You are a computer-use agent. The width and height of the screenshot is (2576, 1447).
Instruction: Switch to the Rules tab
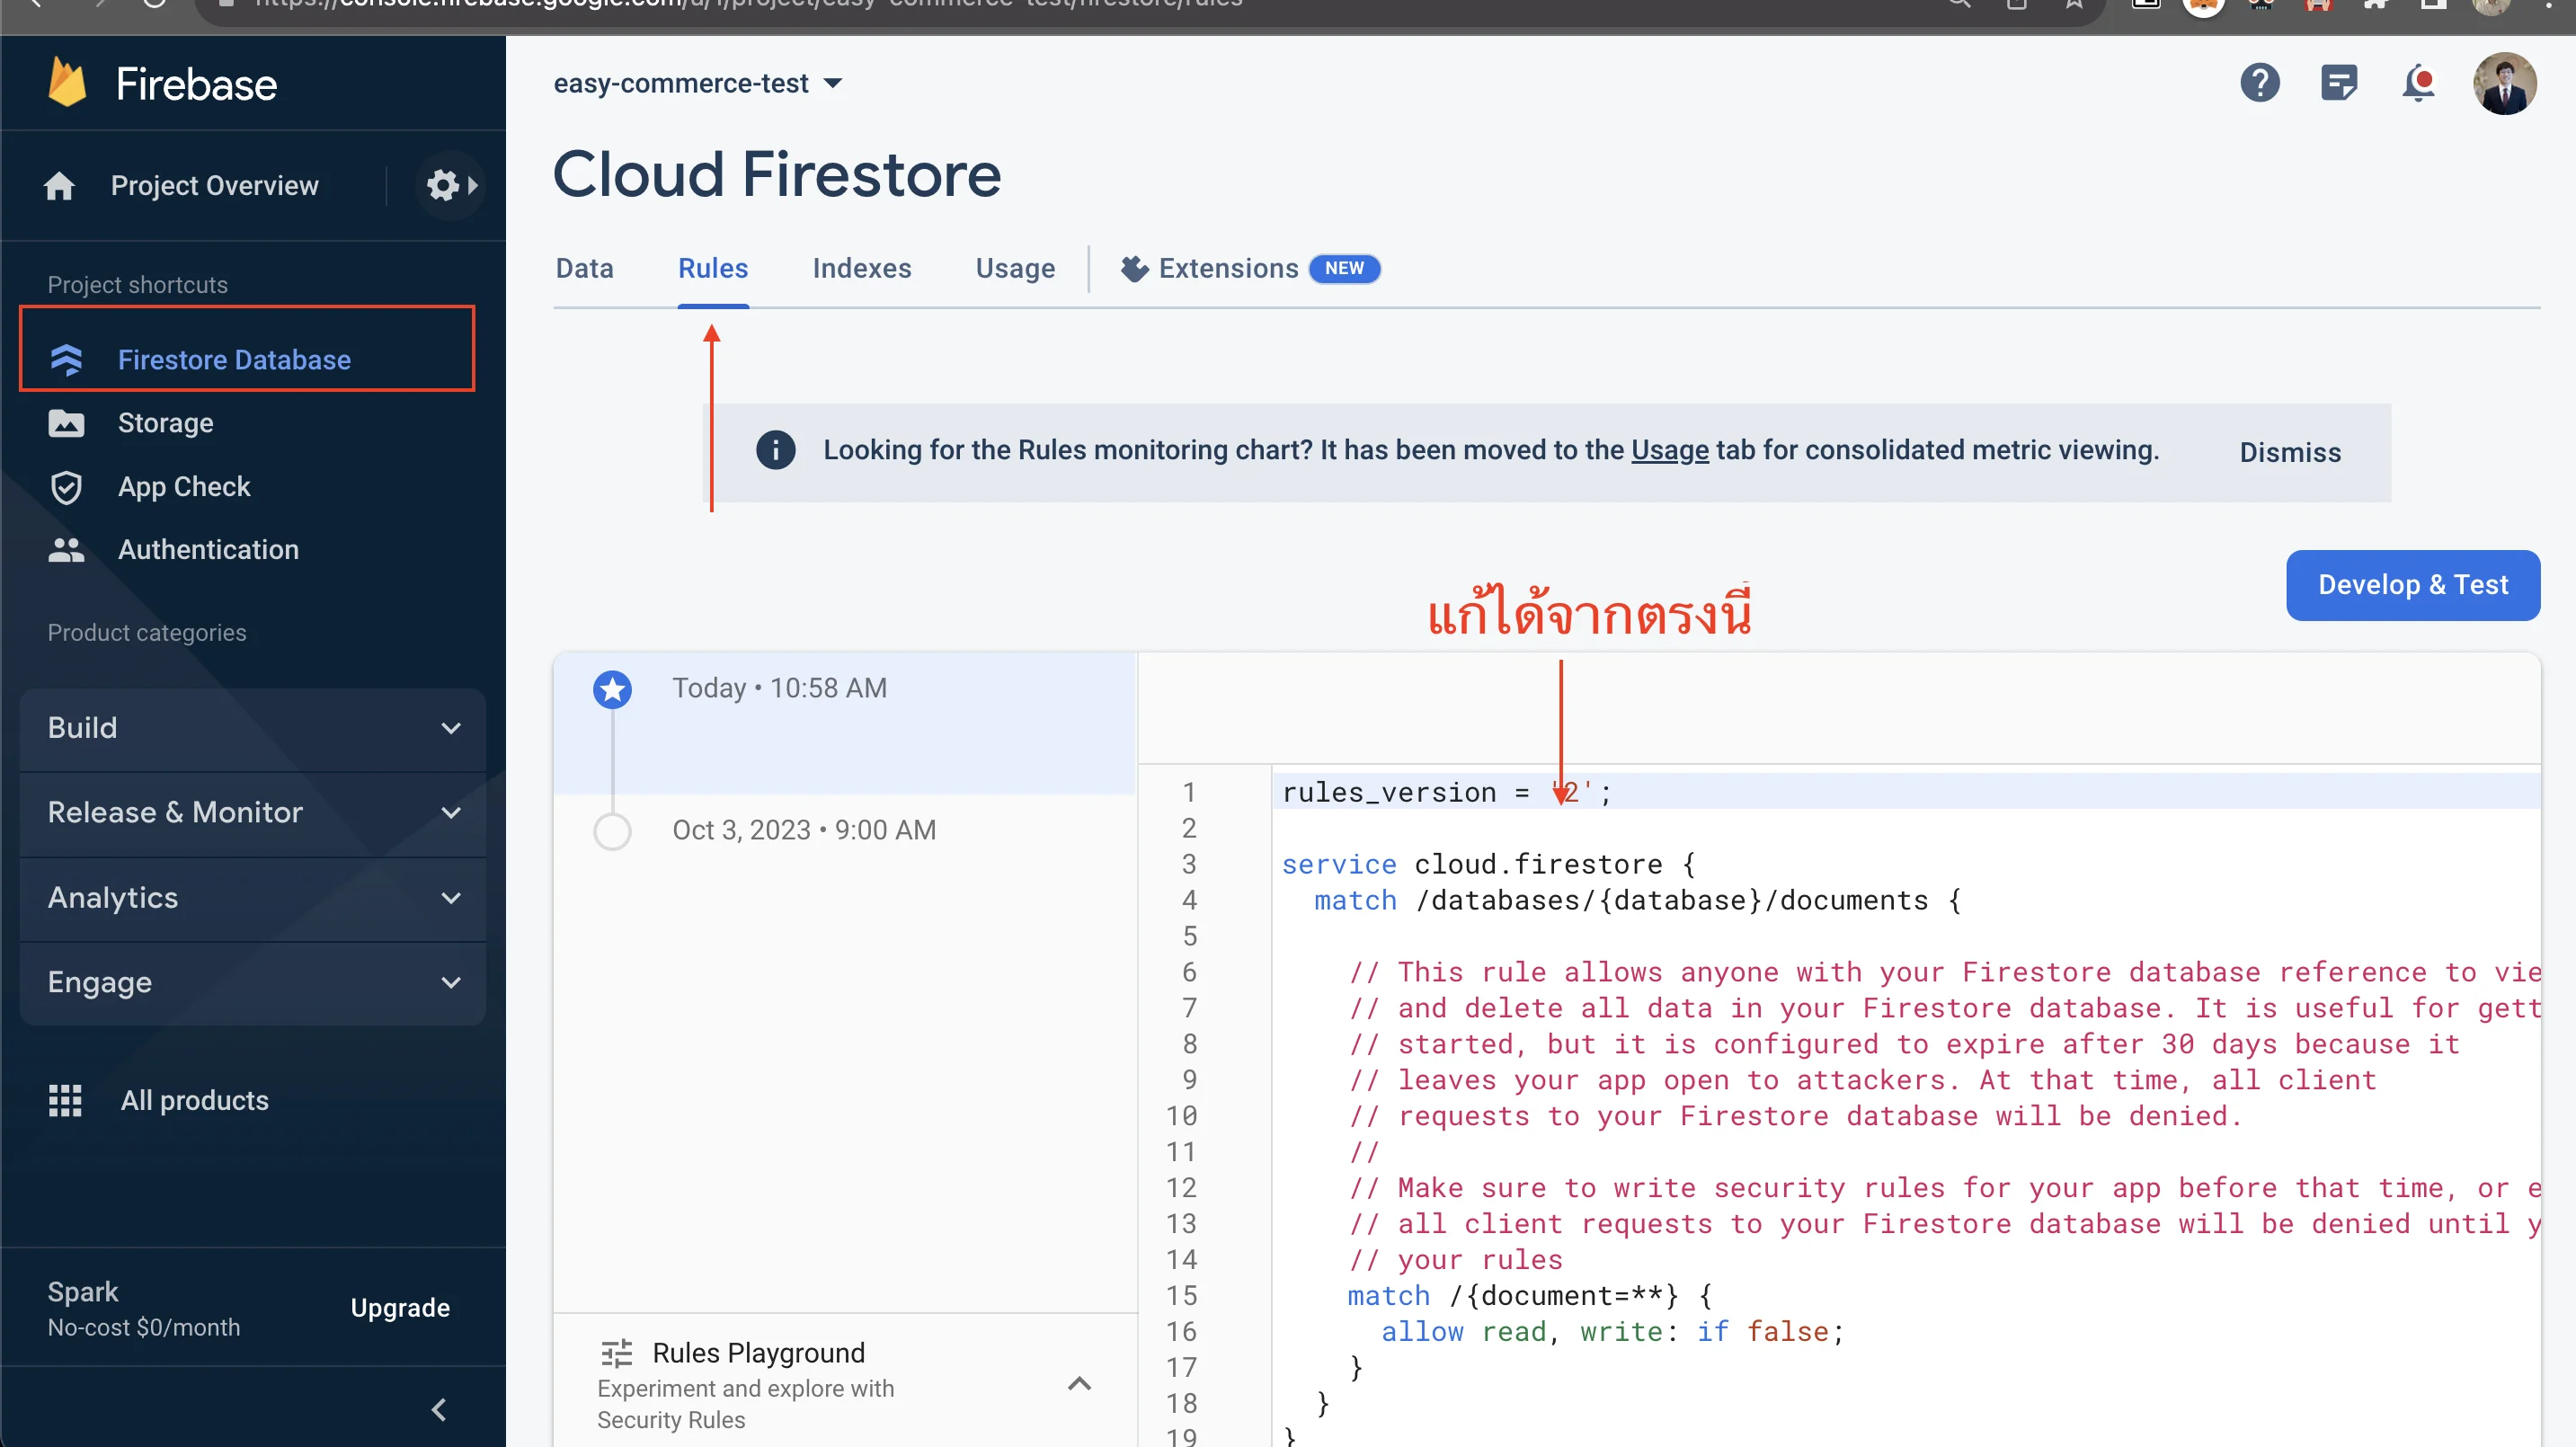point(713,268)
